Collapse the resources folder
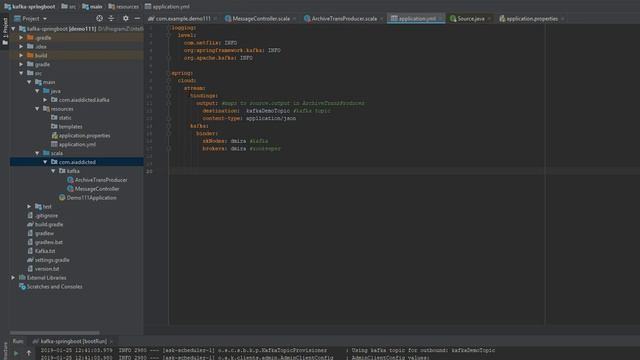The image size is (640, 360). [x=37, y=109]
